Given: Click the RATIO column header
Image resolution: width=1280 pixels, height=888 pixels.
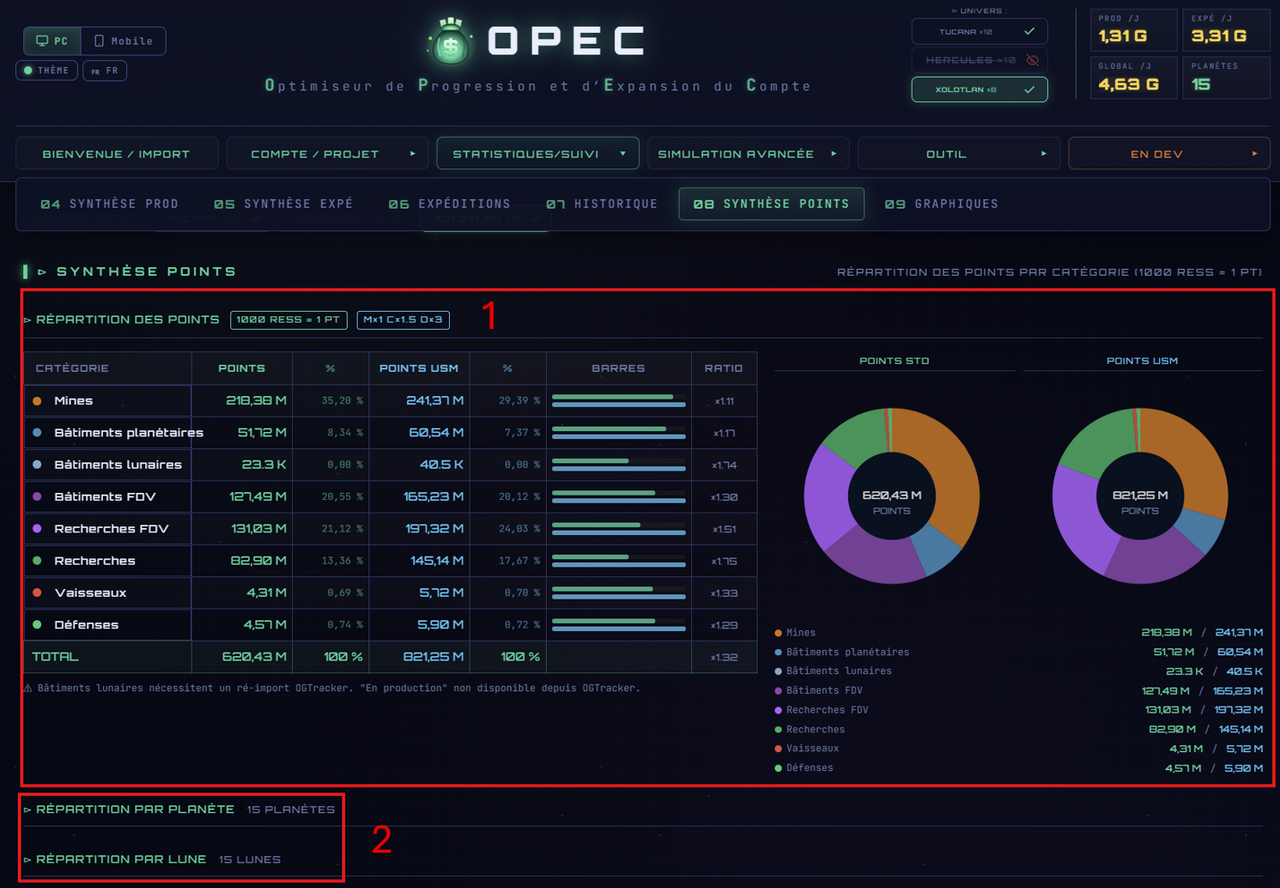Looking at the screenshot, I should (724, 368).
